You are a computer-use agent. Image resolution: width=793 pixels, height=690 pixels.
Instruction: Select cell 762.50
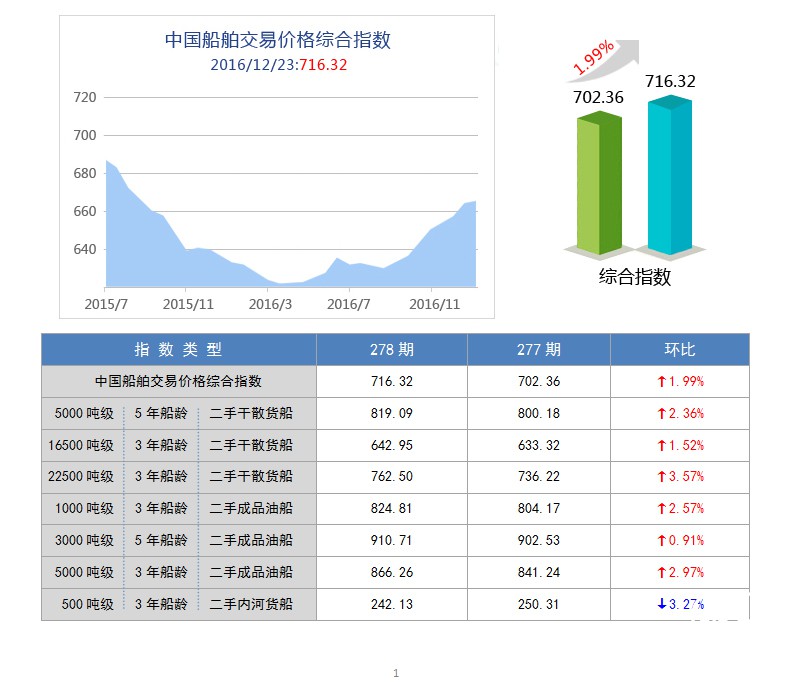click(391, 477)
